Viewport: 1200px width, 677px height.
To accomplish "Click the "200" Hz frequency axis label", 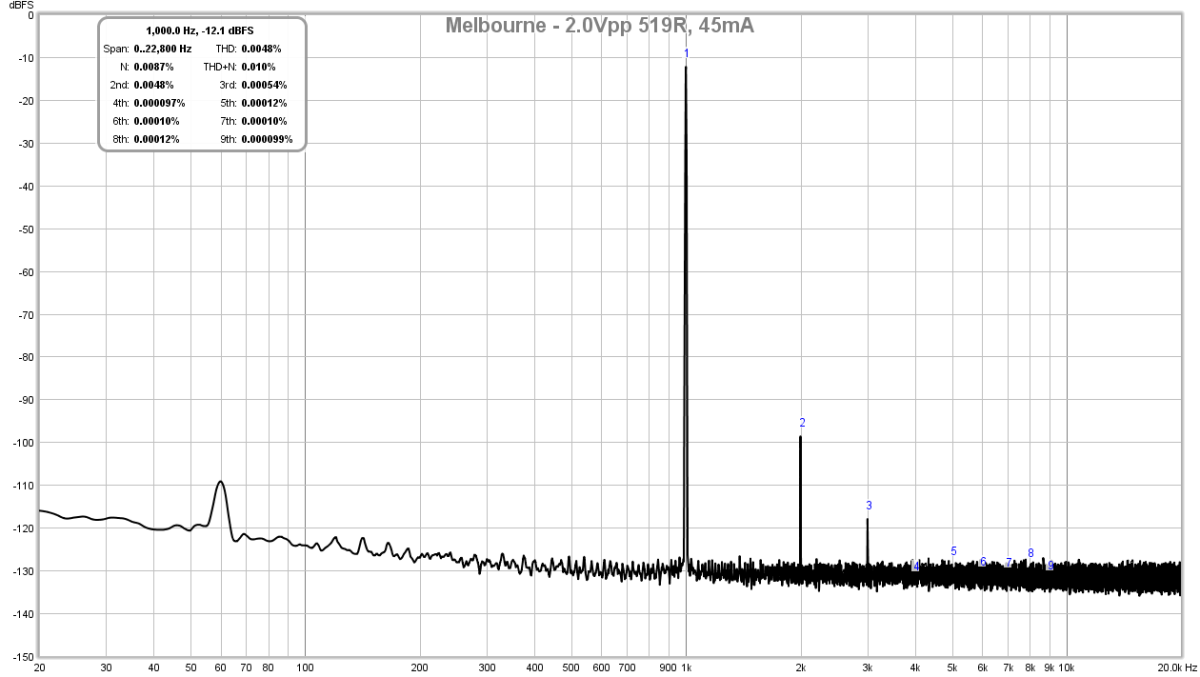I will coord(420,666).
